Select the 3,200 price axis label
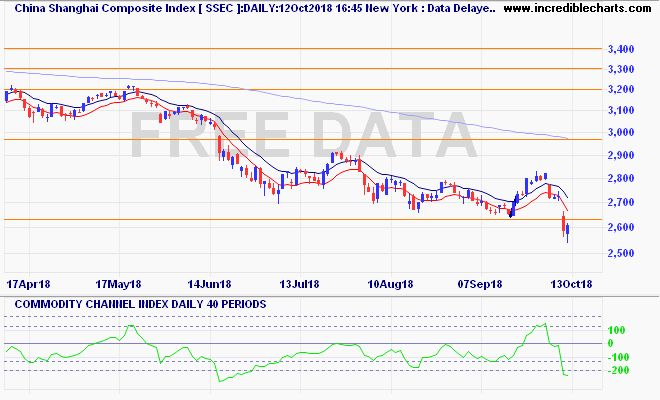Image resolution: width=660 pixels, height=400 pixels. click(x=621, y=89)
